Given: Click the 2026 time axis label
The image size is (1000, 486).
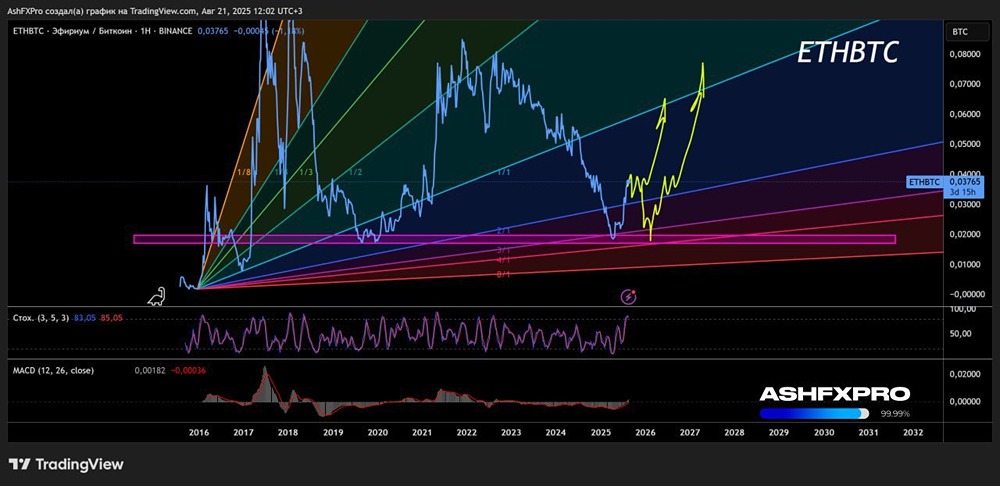Looking at the screenshot, I should [x=645, y=432].
